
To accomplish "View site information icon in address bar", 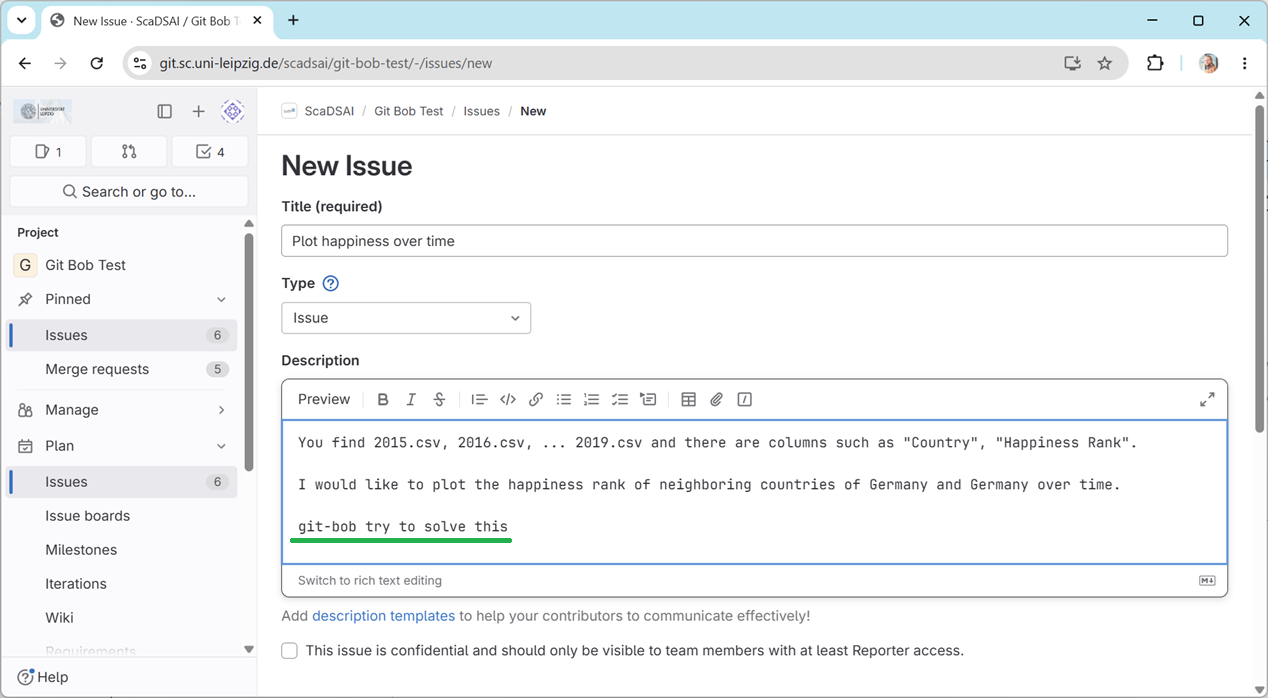I will click(x=140, y=63).
